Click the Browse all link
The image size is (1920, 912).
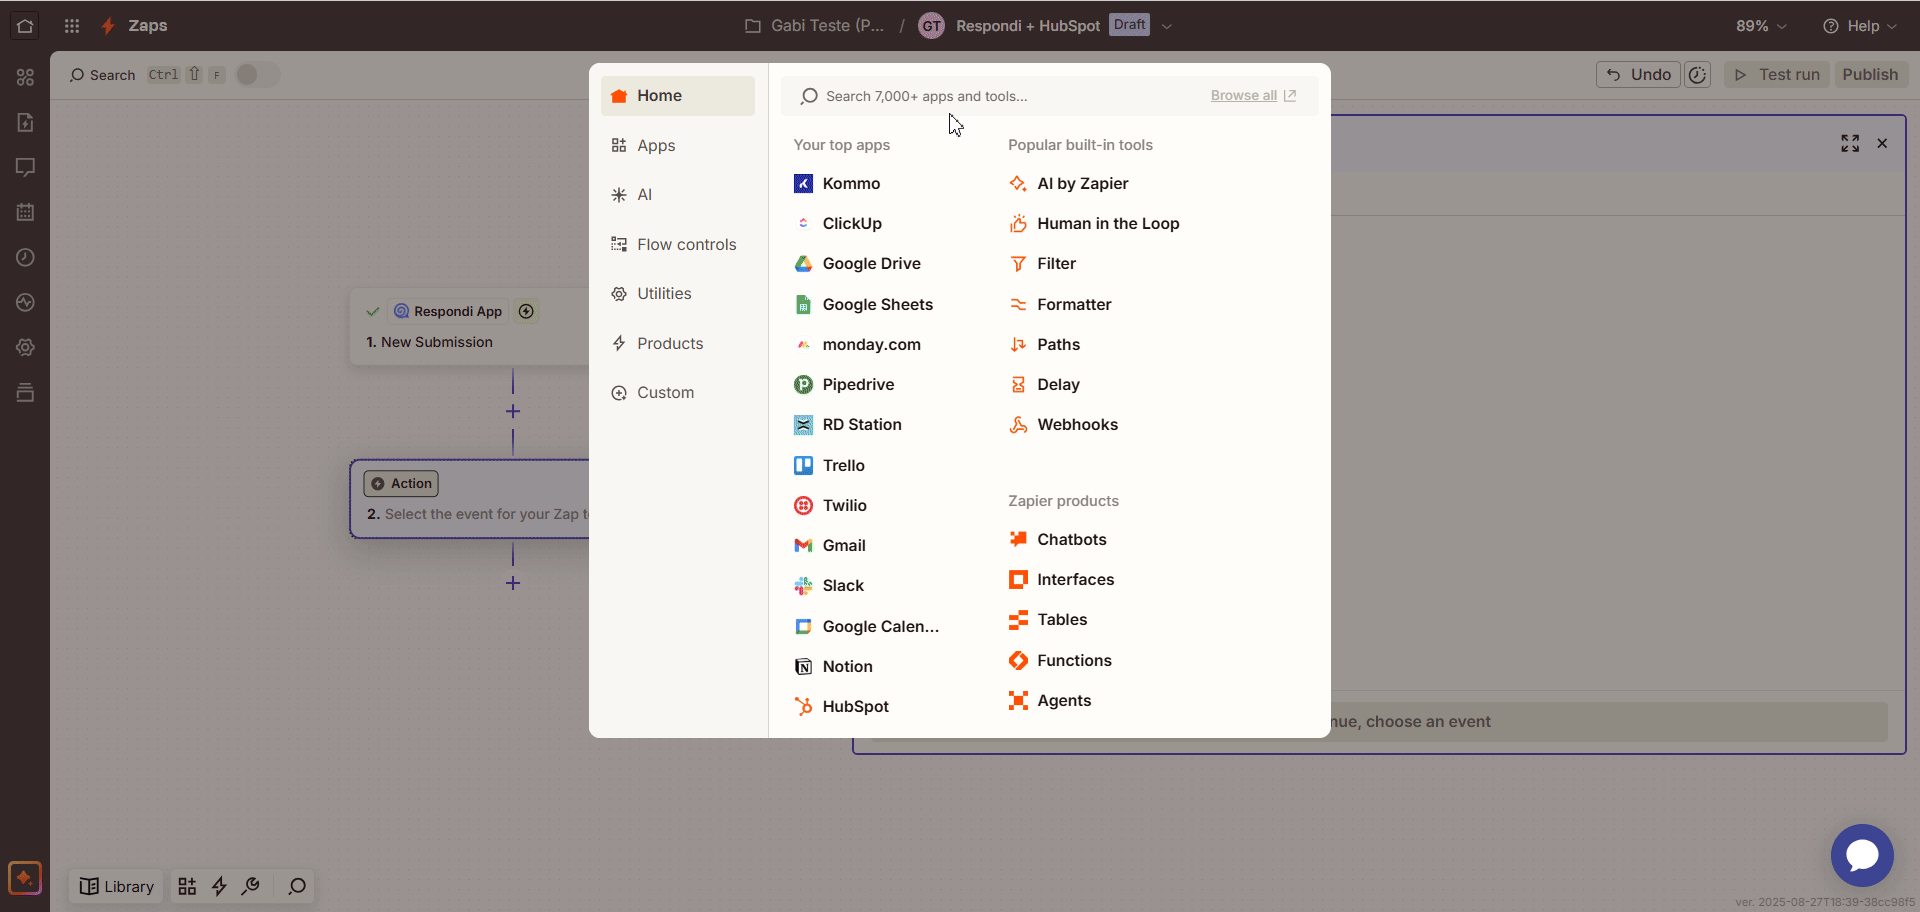point(1253,96)
